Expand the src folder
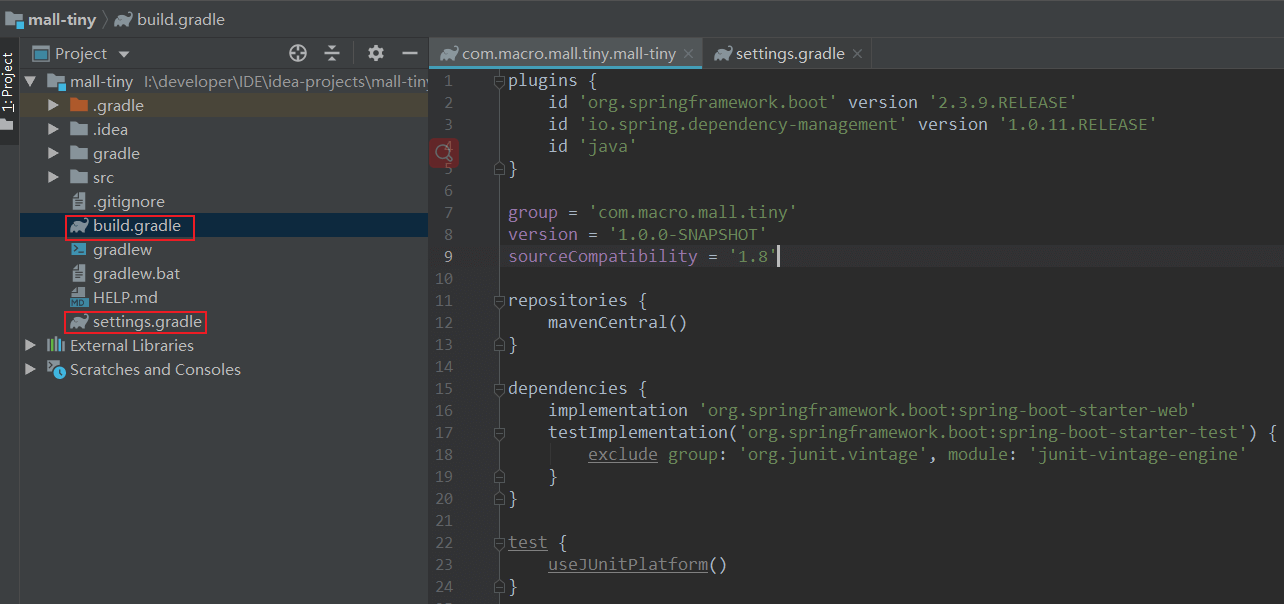Image resolution: width=1284 pixels, height=604 pixels. click(x=54, y=177)
